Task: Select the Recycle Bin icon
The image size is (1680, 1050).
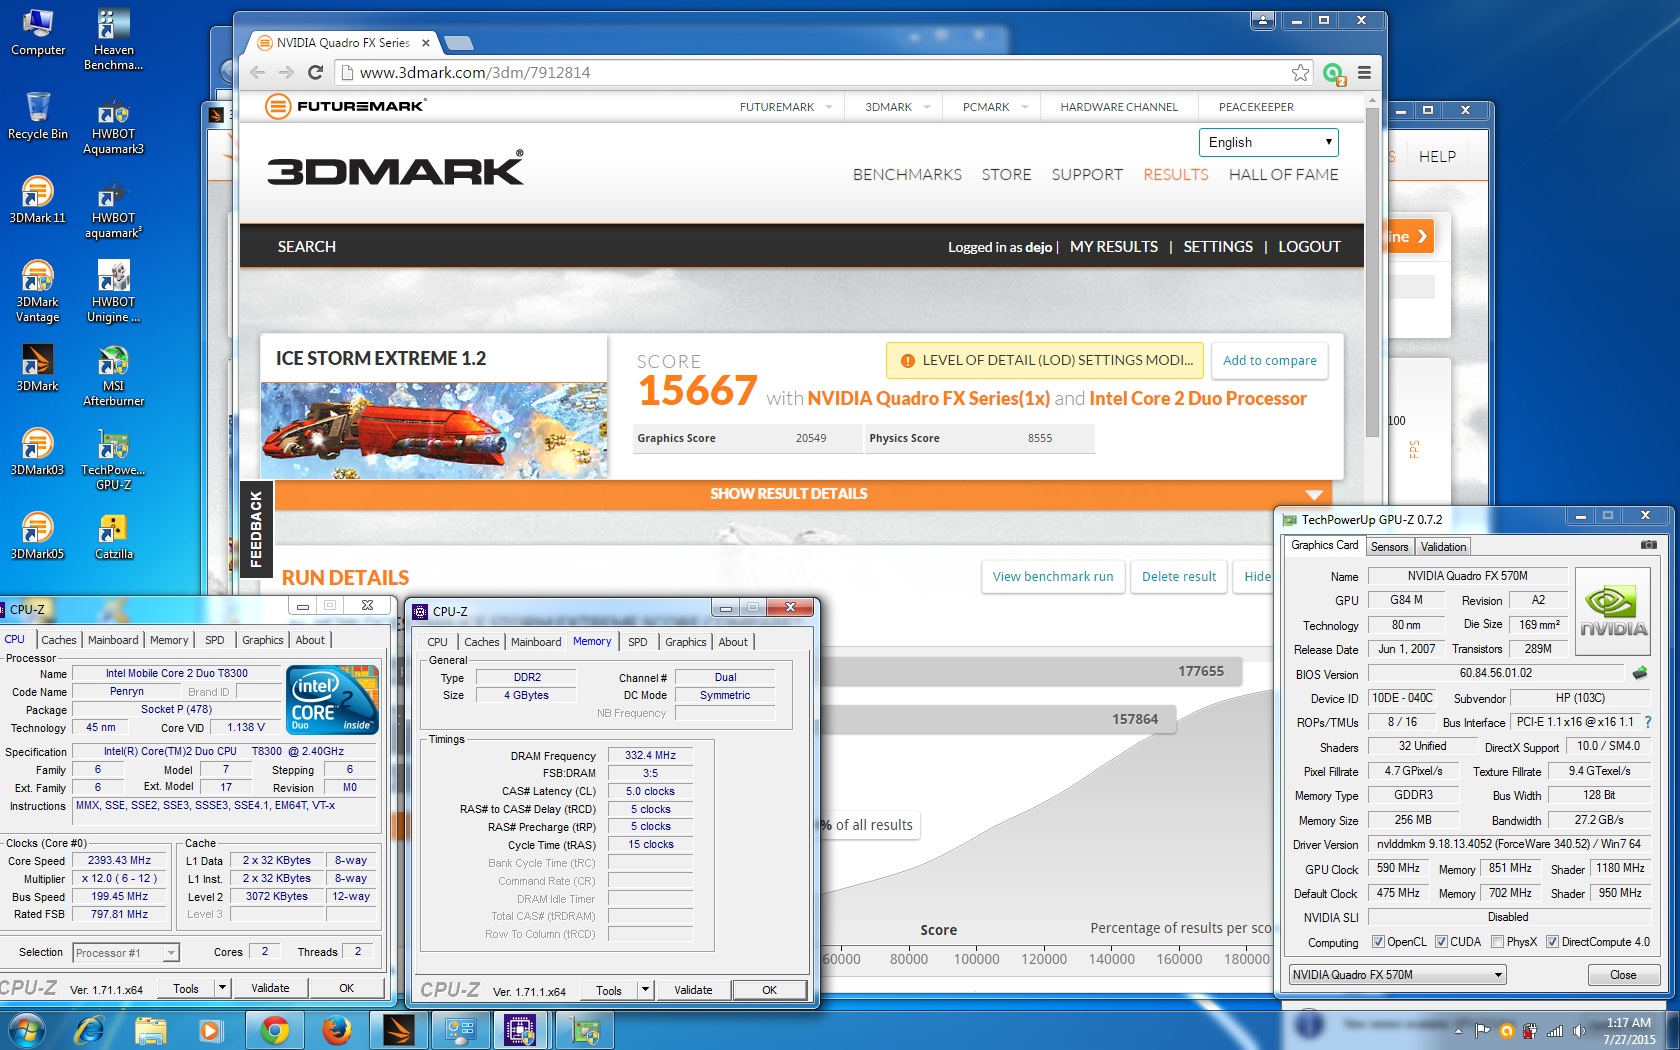Action: [x=37, y=116]
